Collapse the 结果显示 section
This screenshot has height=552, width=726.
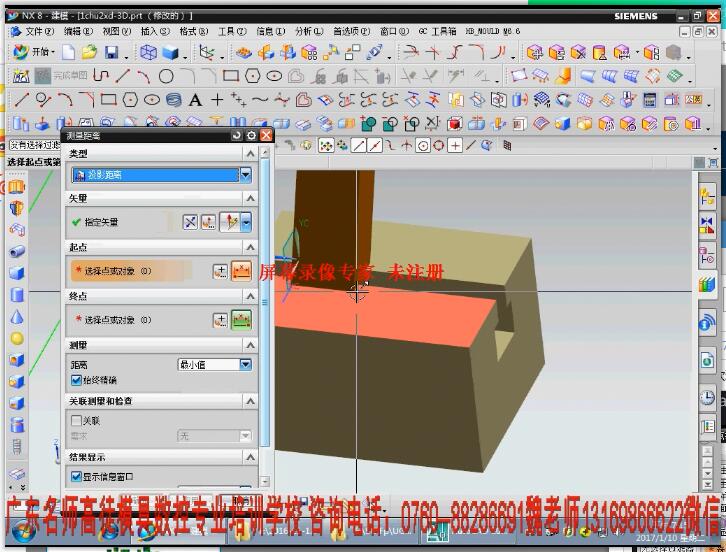250,457
